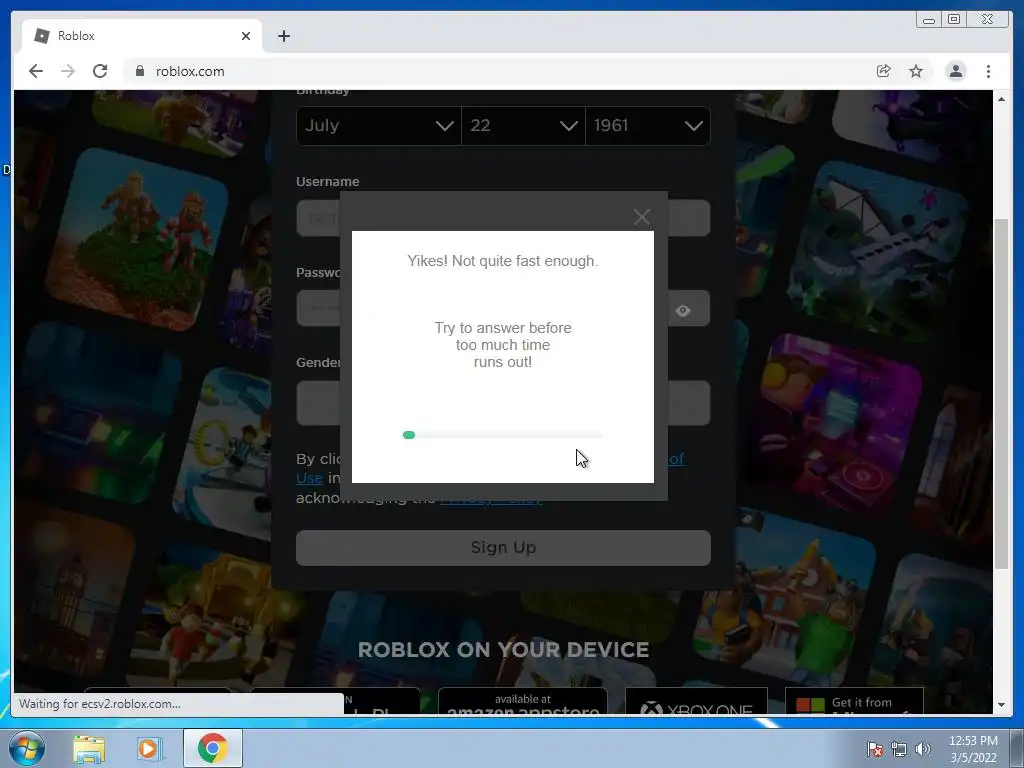The width and height of the screenshot is (1024, 768).
Task: Reload the Roblox page
Action: click(100, 71)
